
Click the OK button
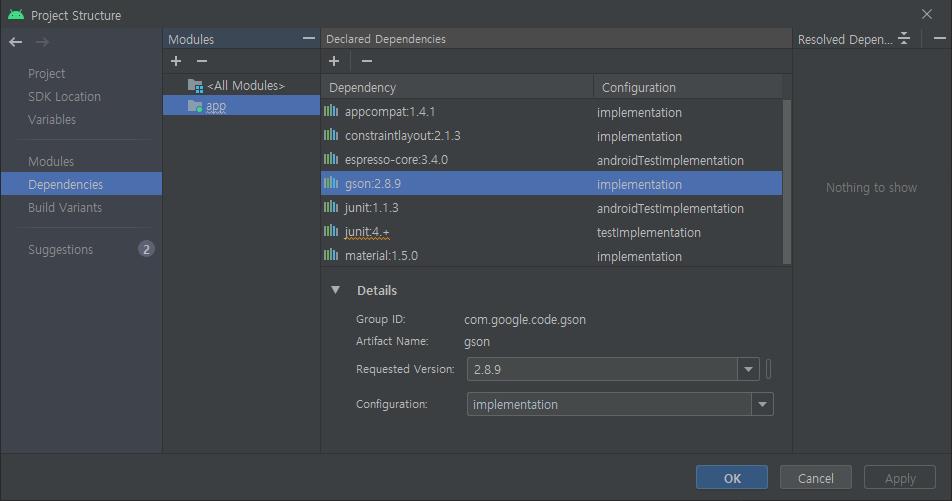(x=732, y=478)
